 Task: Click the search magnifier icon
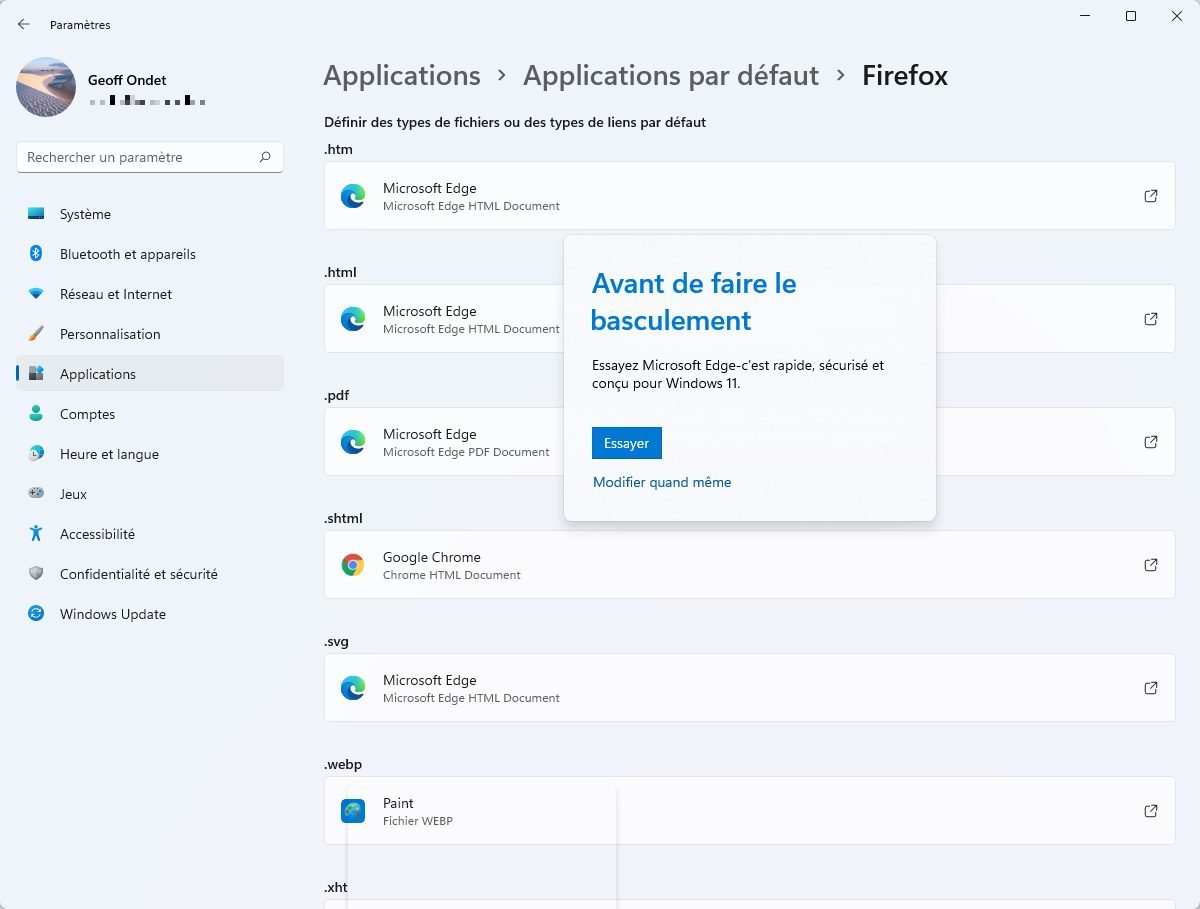265,157
